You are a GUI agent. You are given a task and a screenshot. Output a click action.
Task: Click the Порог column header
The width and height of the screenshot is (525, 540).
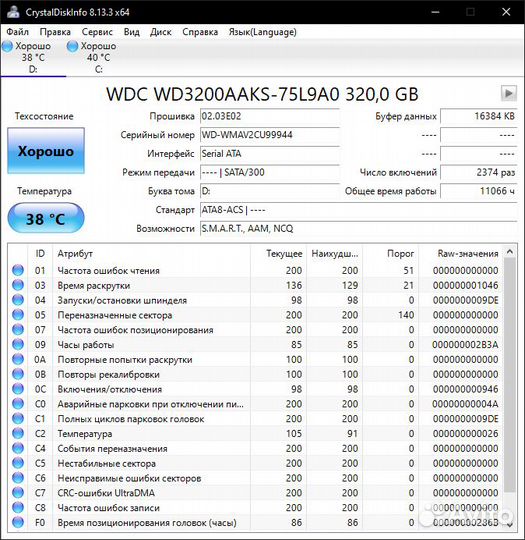click(x=390, y=253)
